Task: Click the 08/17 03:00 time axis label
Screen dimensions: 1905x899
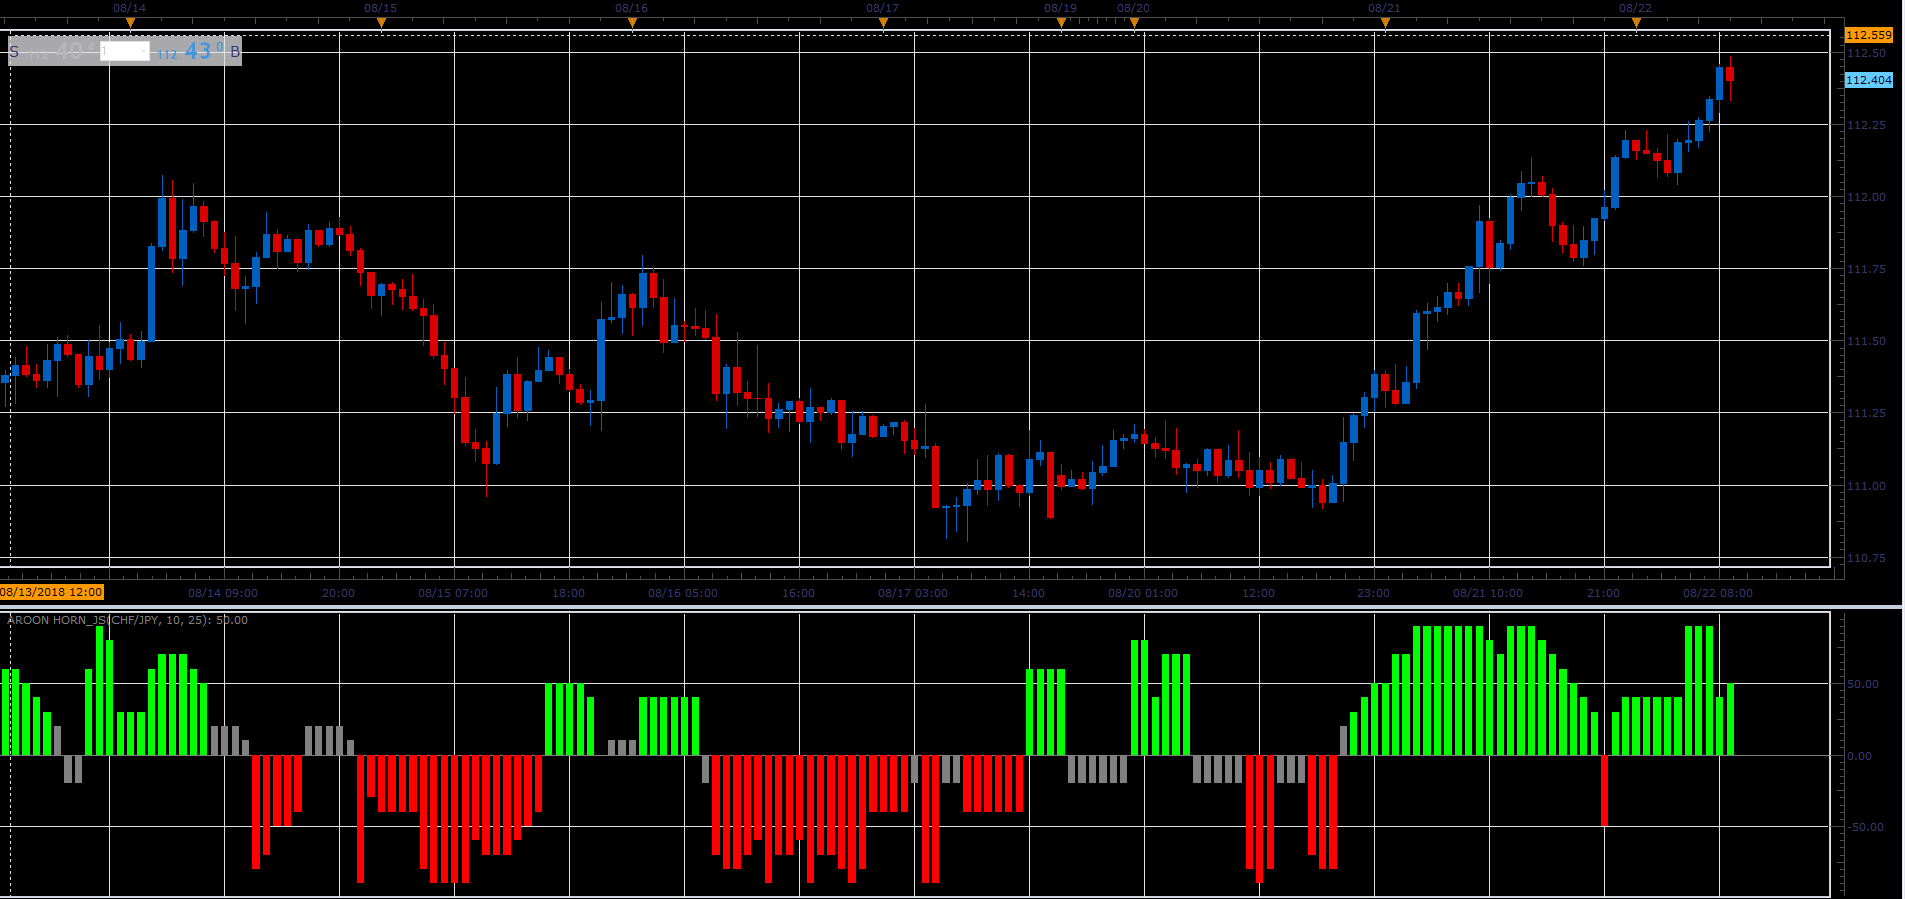Action: coord(913,593)
